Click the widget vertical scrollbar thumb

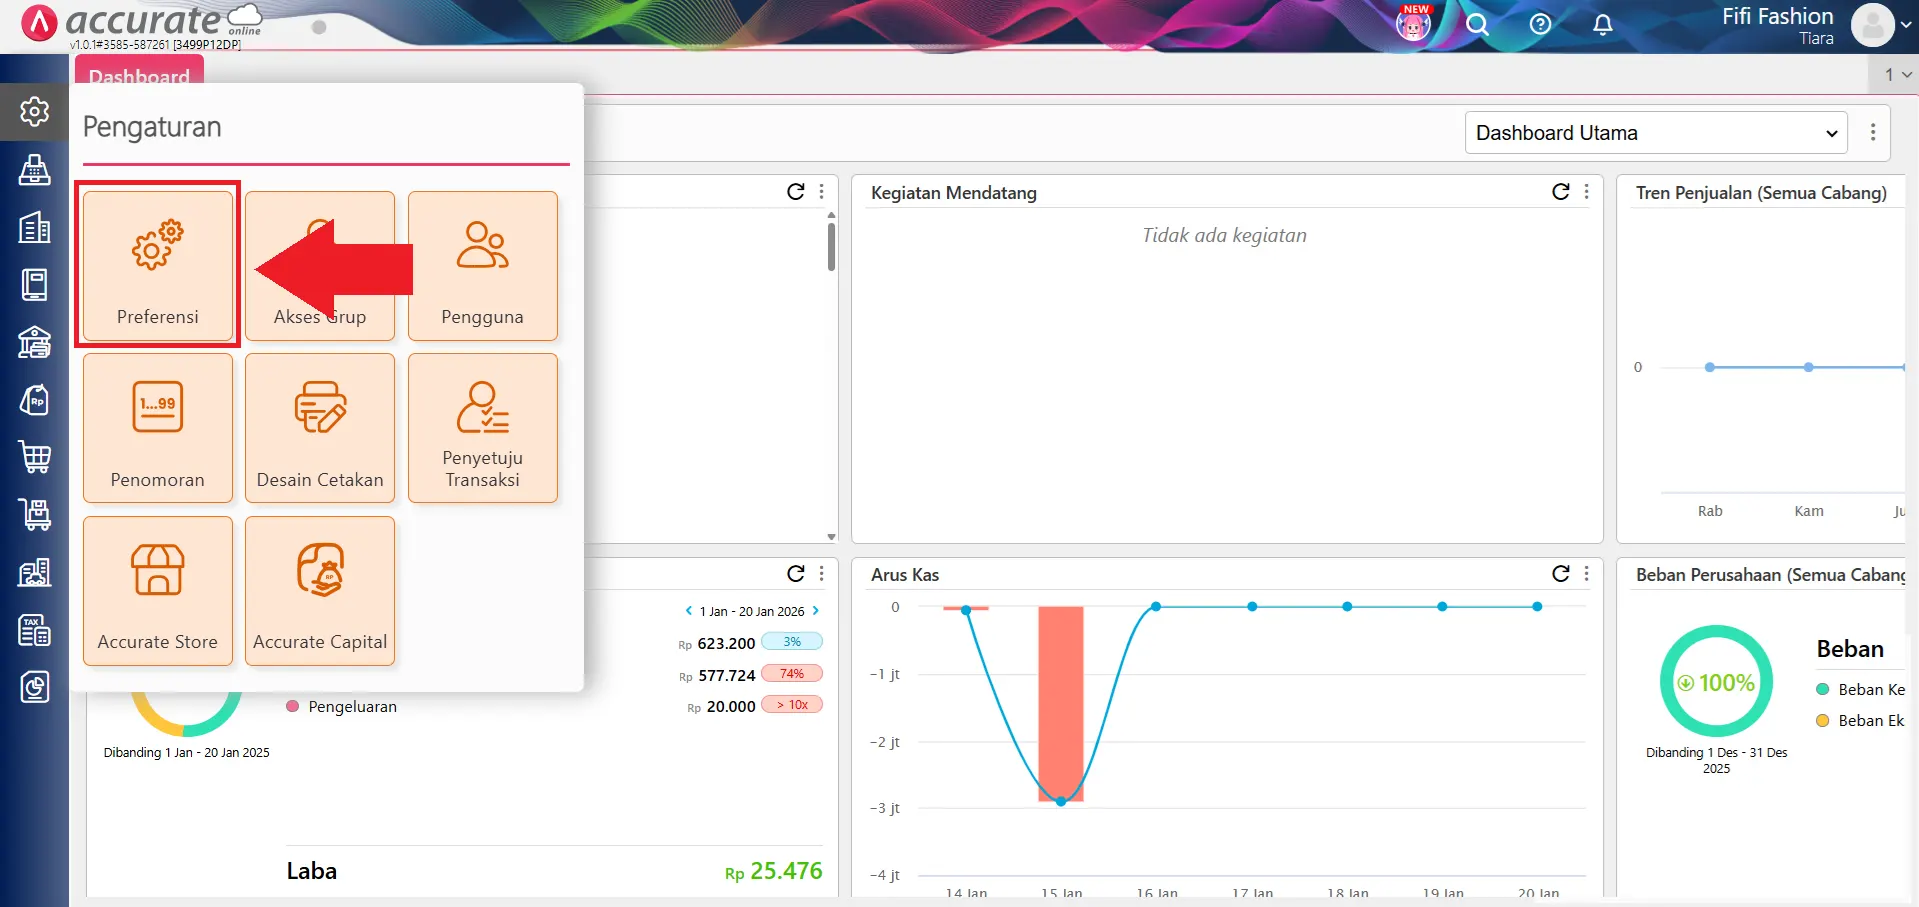pos(831,246)
